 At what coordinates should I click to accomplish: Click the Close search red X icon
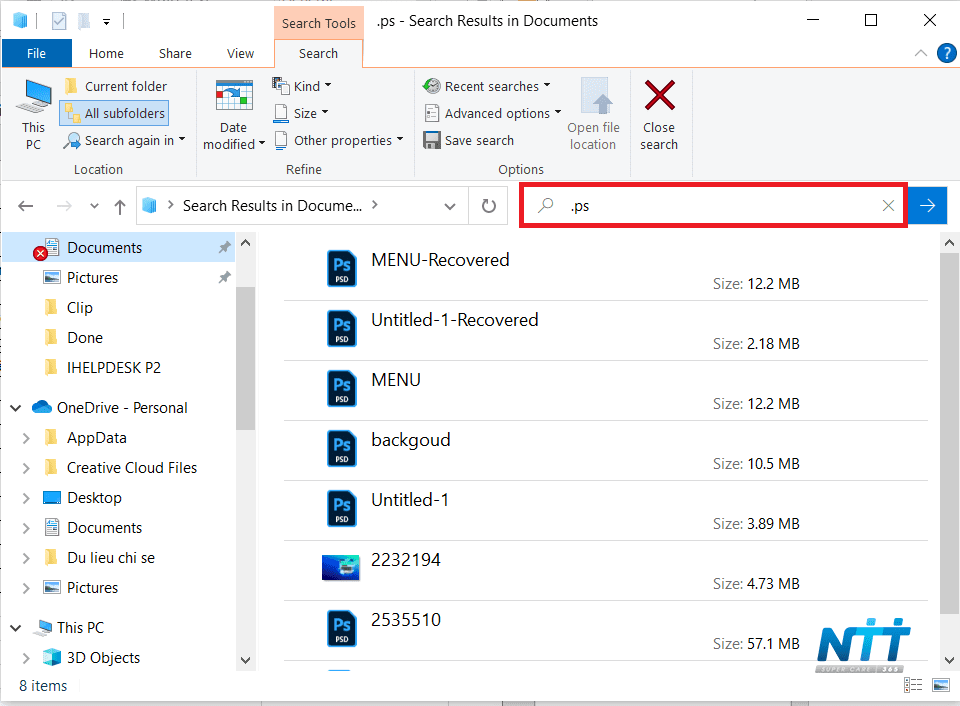click(x=659, y=96)
